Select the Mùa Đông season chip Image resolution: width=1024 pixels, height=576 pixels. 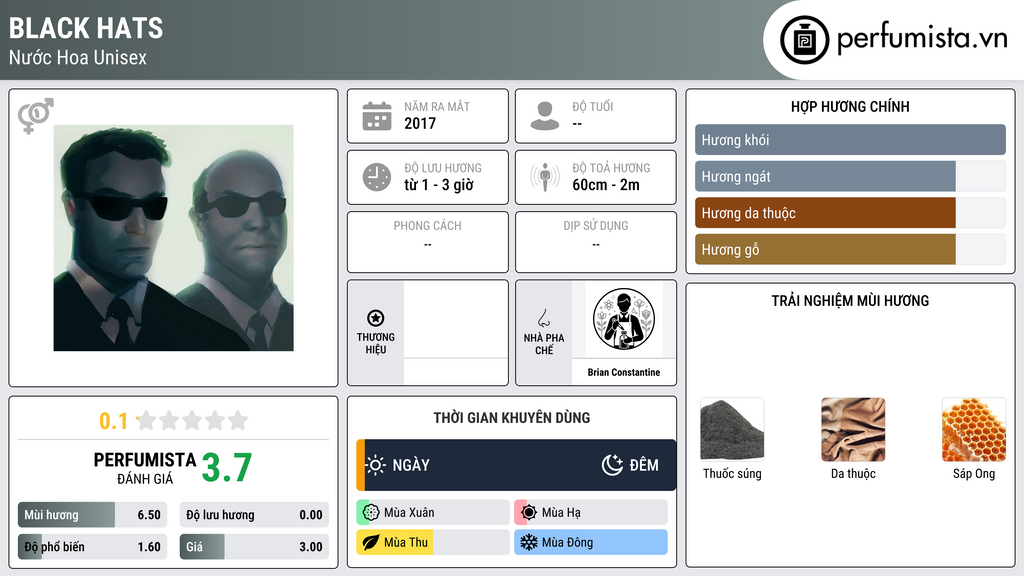(x=591, y=543)
